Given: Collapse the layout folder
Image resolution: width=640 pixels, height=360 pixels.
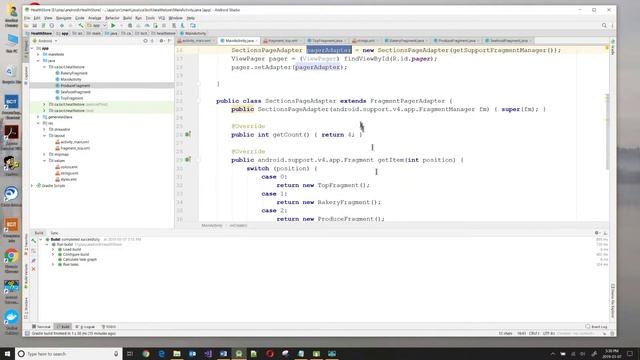Looking at the screenshot, I should (x=44, y=136).
